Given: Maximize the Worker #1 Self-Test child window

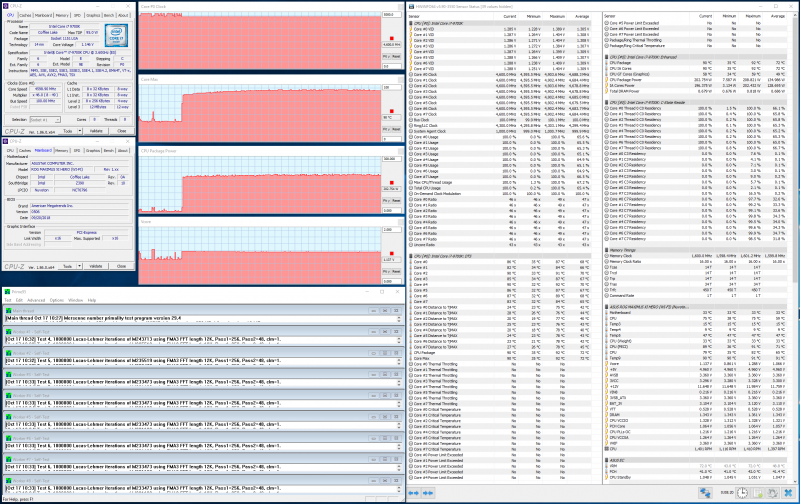Looking at the screenshot, I should point(385,332).
